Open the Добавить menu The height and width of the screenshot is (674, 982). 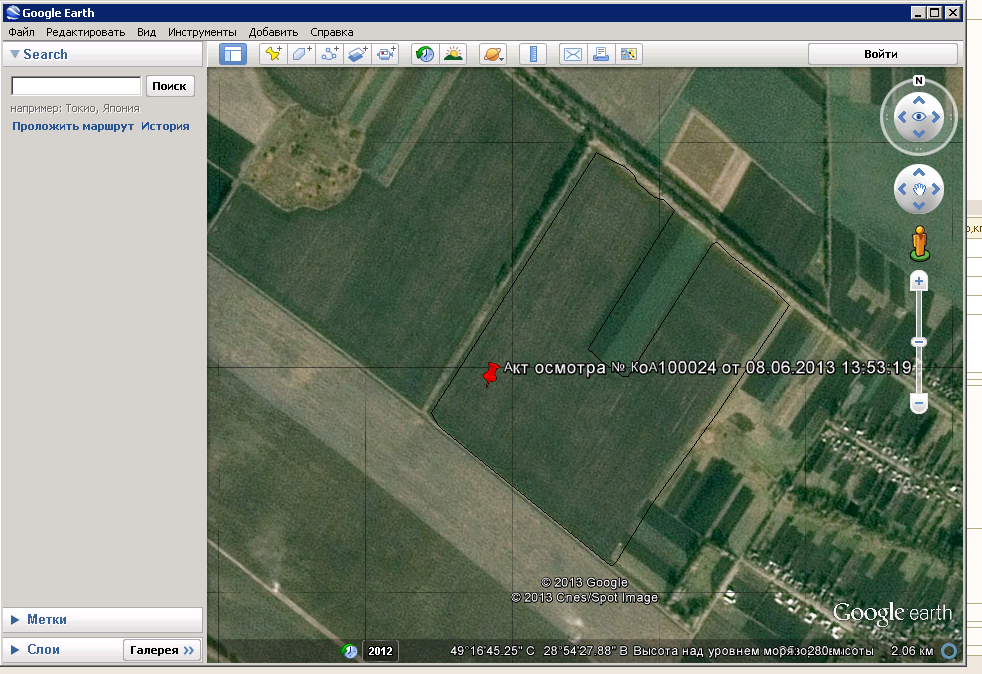(x=273, y=32)
